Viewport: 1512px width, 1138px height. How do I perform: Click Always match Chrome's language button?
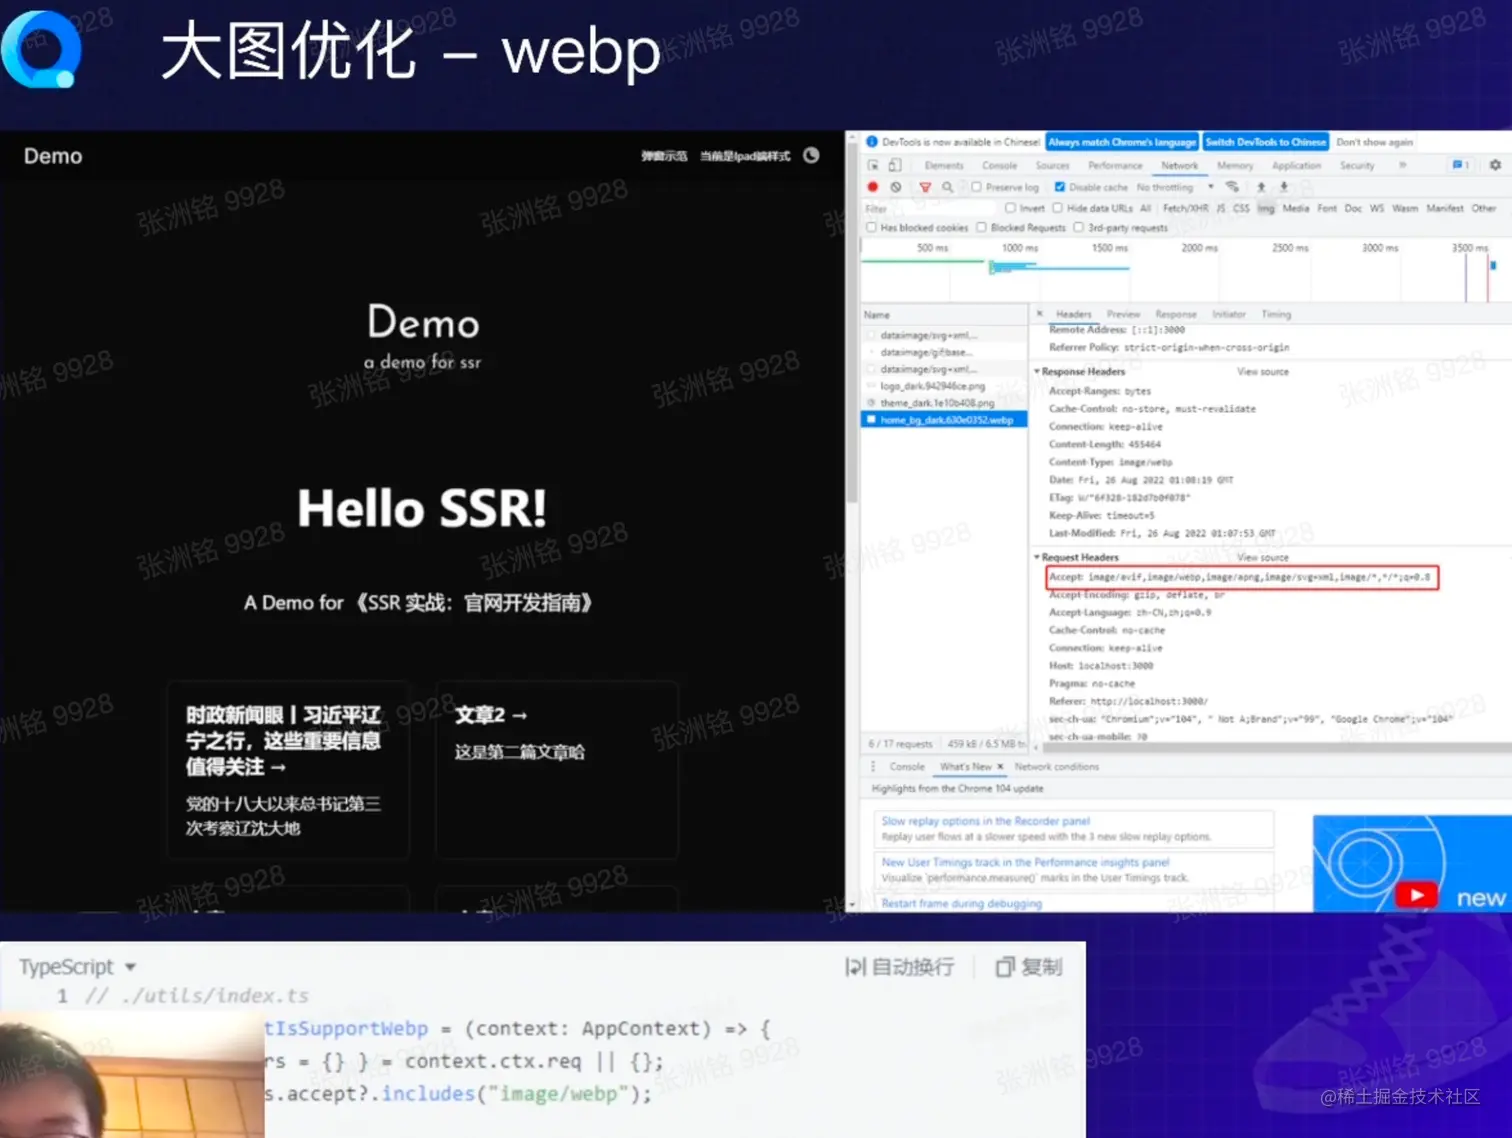tap(1122, 142)
